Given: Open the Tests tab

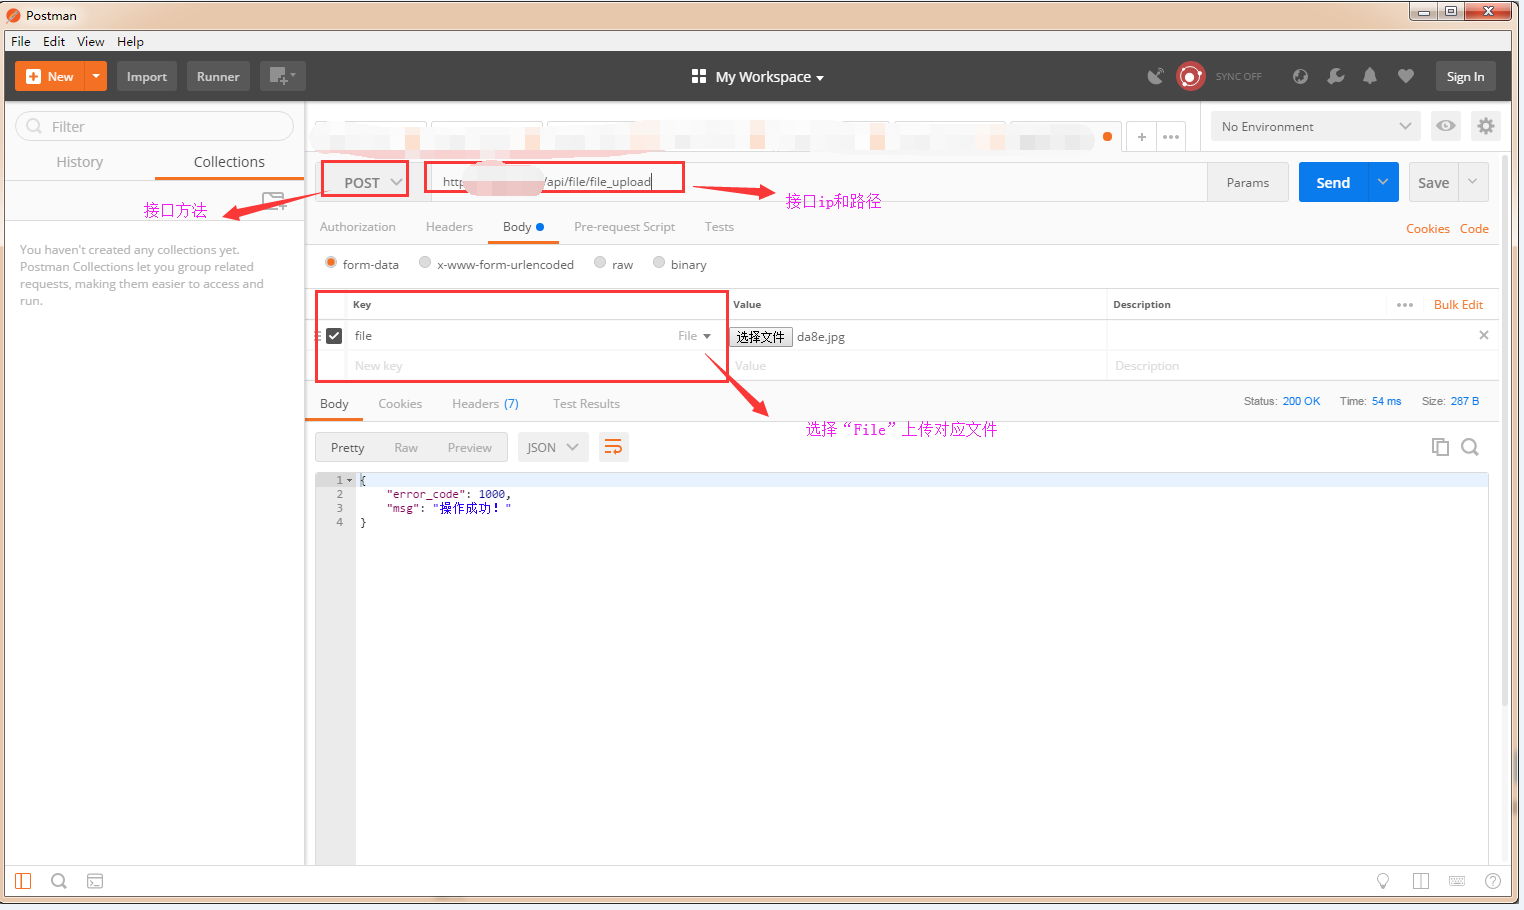Looking at the screenshot, I should click(719, 227).
